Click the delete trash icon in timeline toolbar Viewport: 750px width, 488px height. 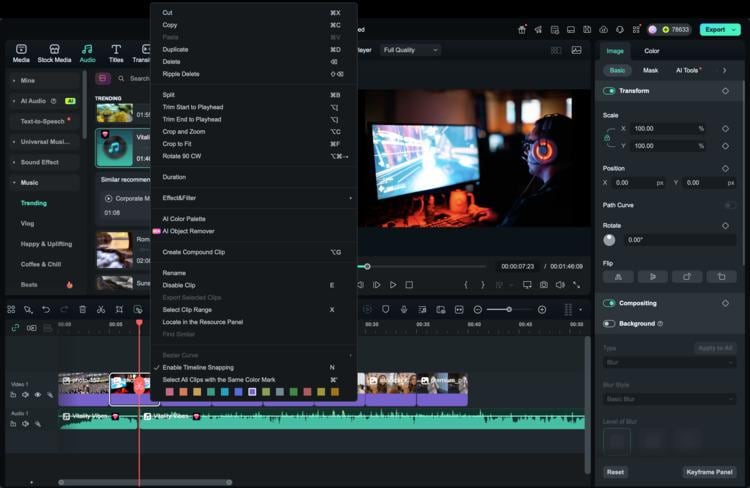pyautogui.click(x=82, y=310)
